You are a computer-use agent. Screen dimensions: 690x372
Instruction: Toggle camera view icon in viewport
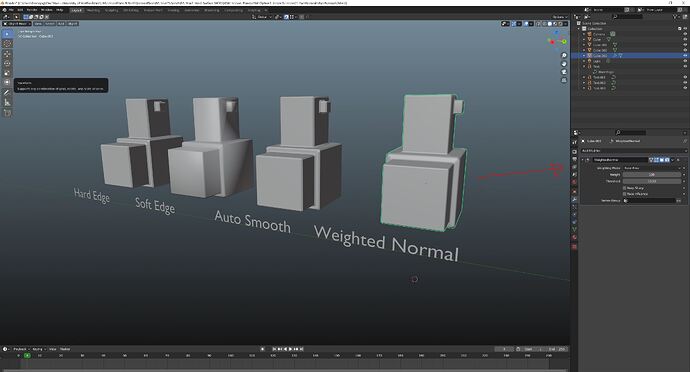(x=564, y=72)
